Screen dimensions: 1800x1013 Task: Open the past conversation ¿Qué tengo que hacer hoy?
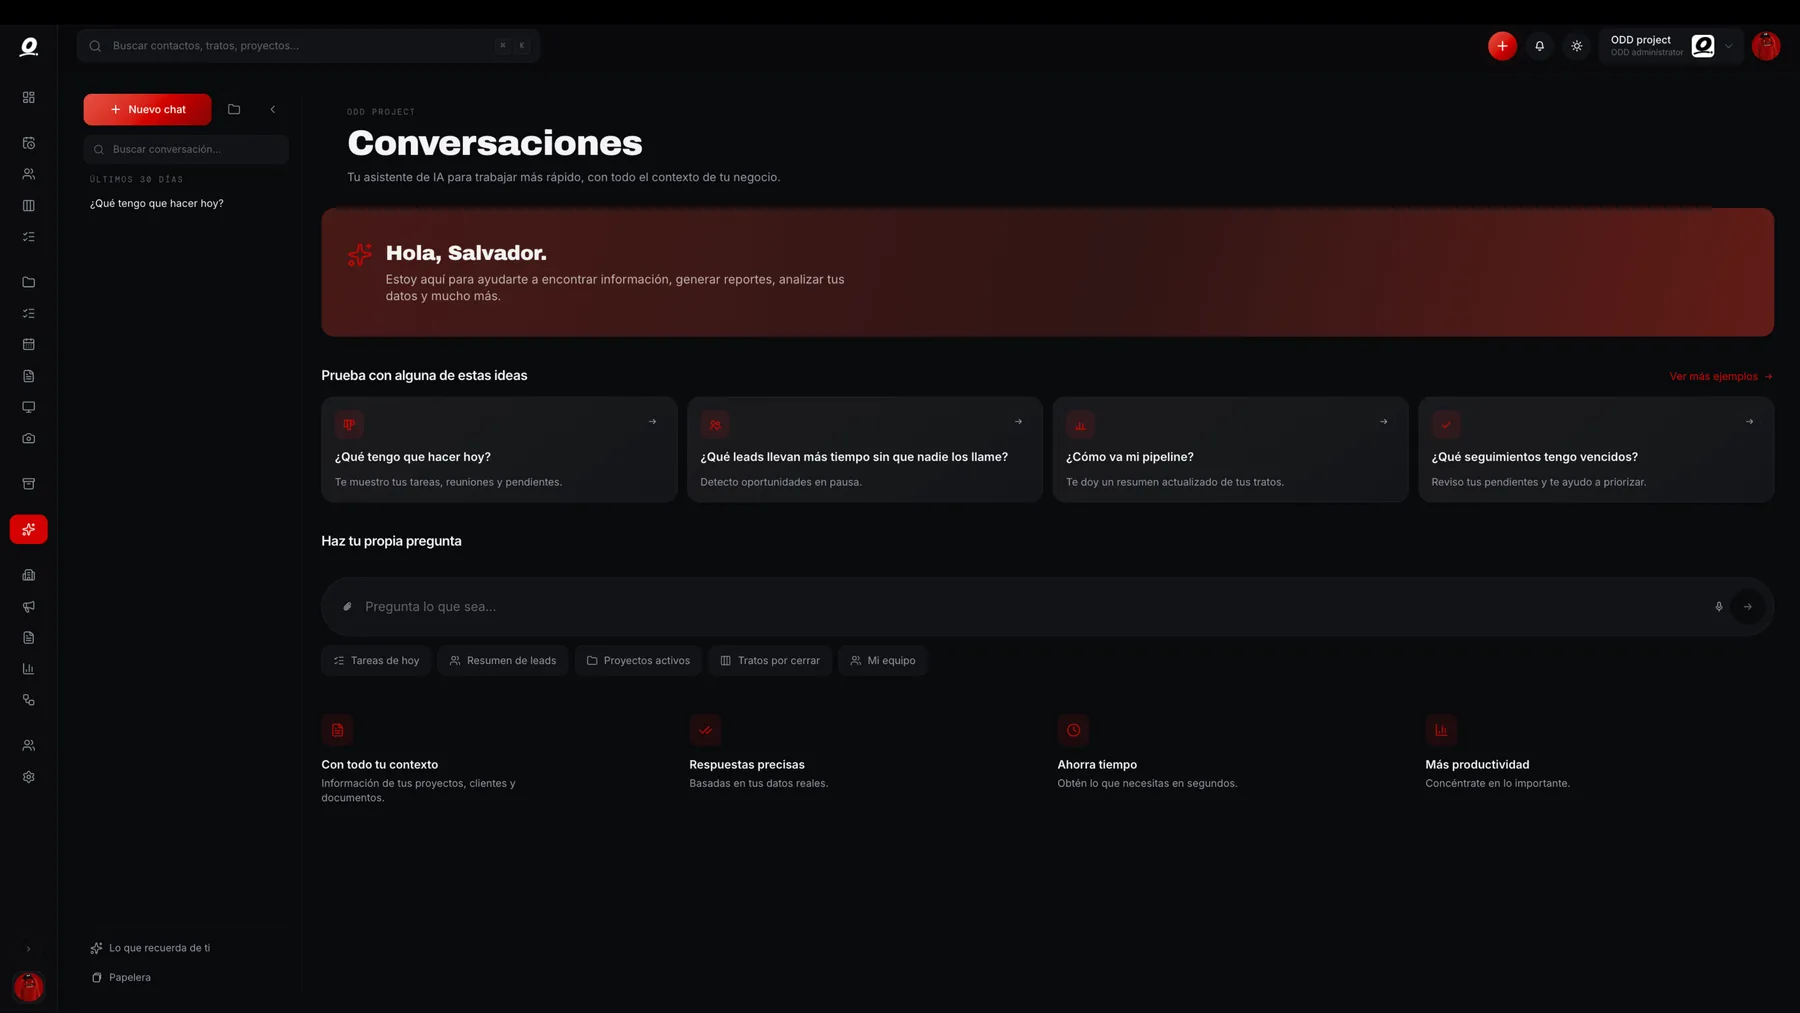tap(157, 203)
